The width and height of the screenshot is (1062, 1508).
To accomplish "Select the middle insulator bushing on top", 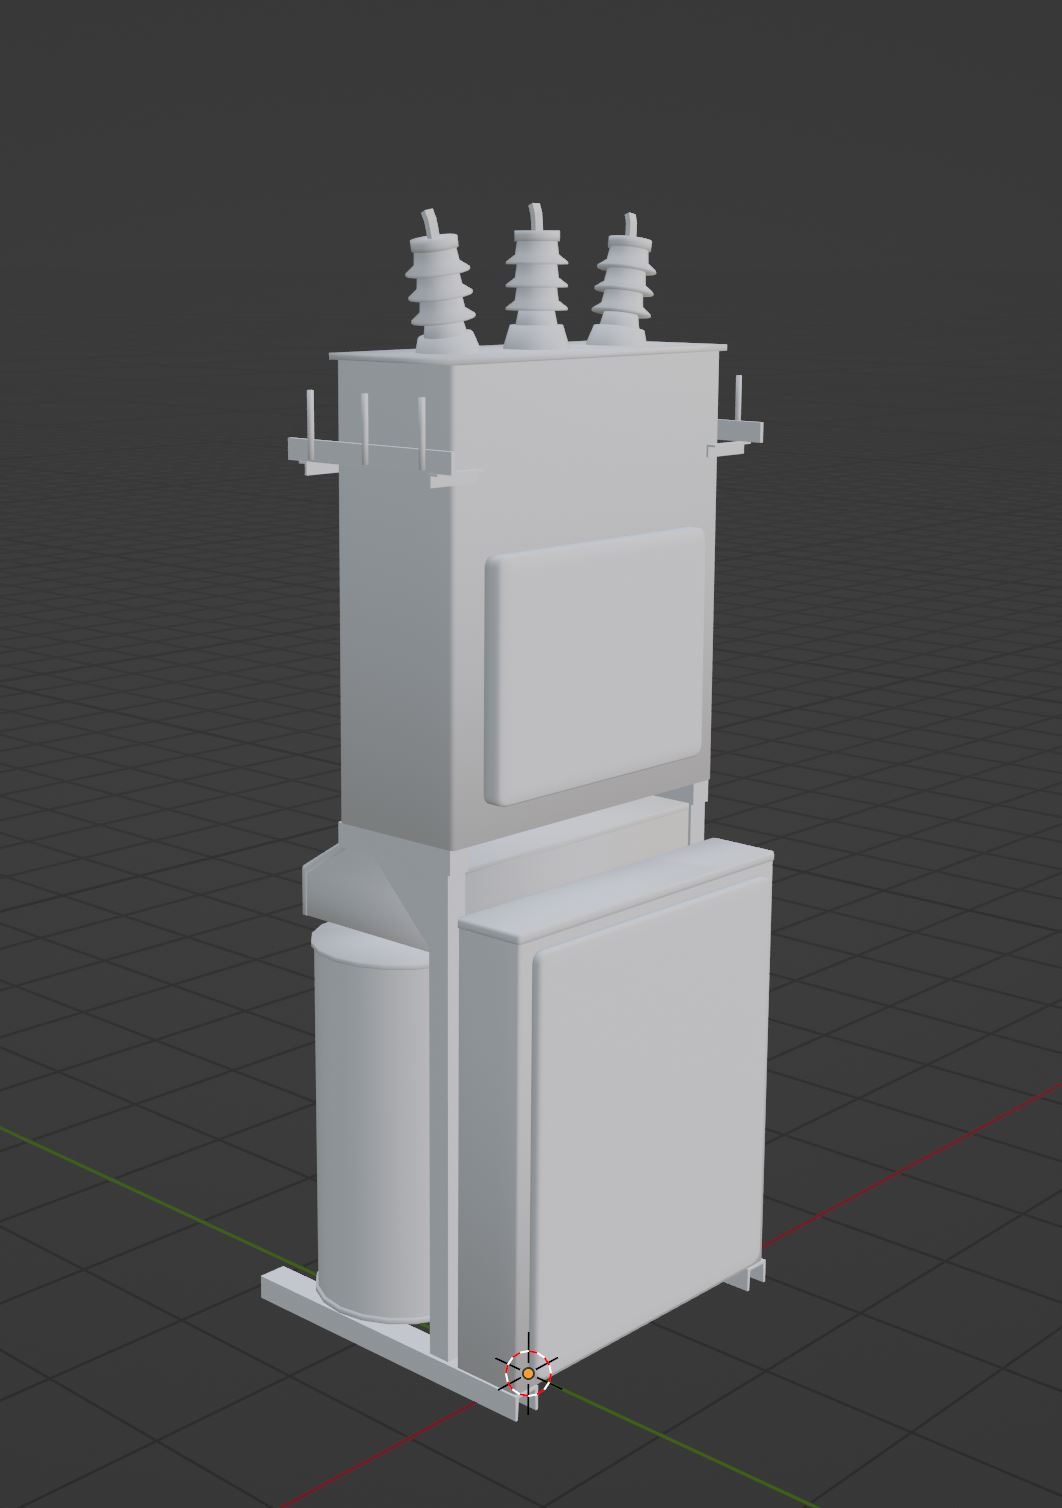I will pos(537,278).
